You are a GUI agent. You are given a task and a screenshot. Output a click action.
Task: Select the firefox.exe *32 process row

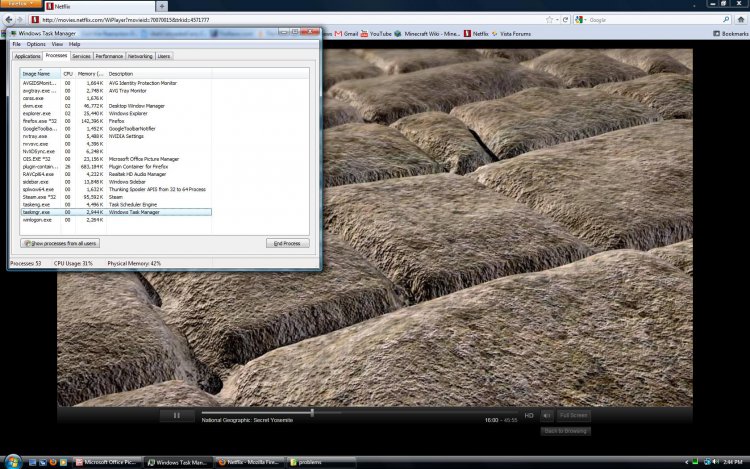tap(116, 121)
